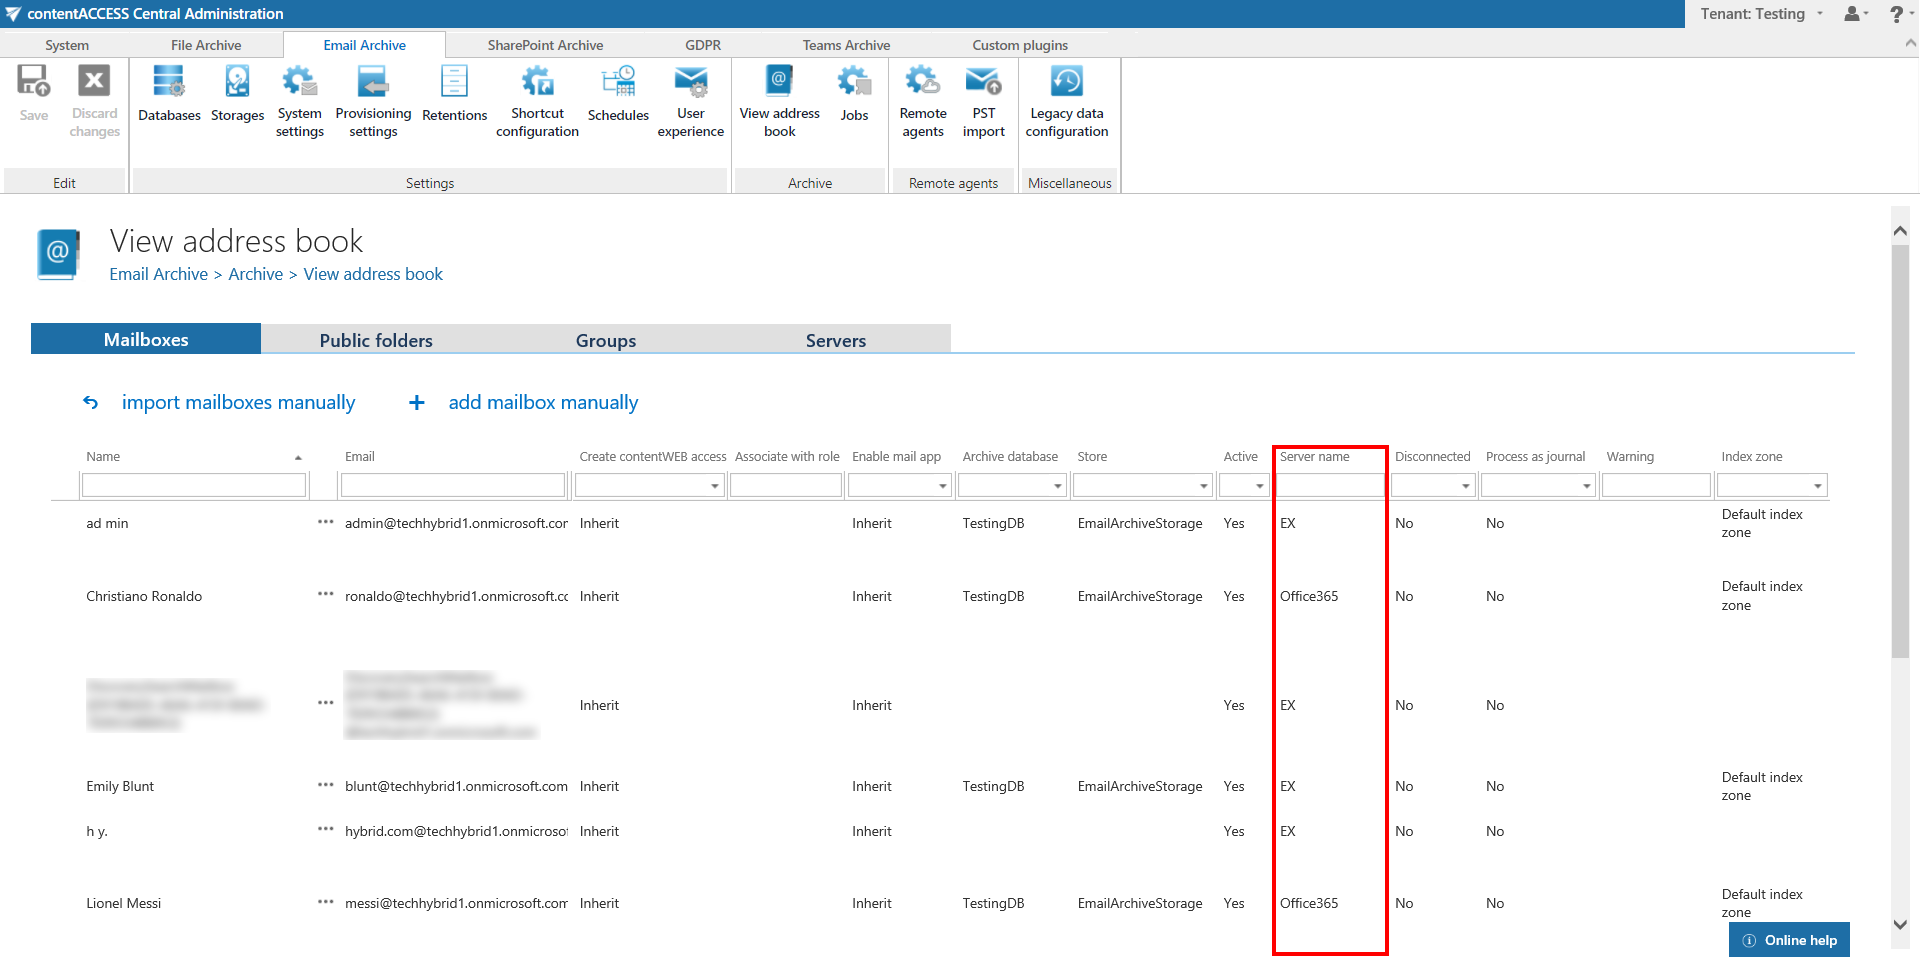
Task: Open options menu for Christiano Ronaldo row
Action: (325, 594)
